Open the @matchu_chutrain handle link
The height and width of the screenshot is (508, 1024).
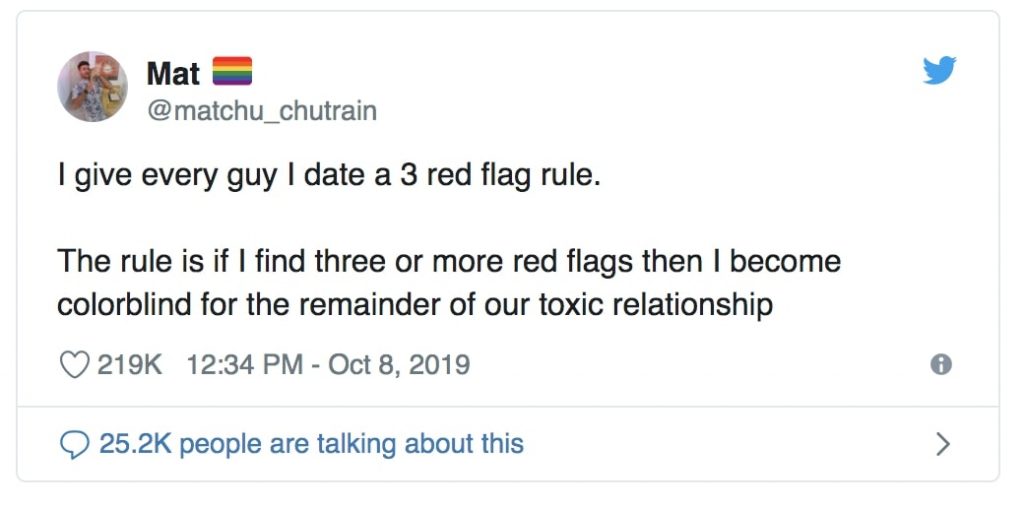(x=261, y=110)
